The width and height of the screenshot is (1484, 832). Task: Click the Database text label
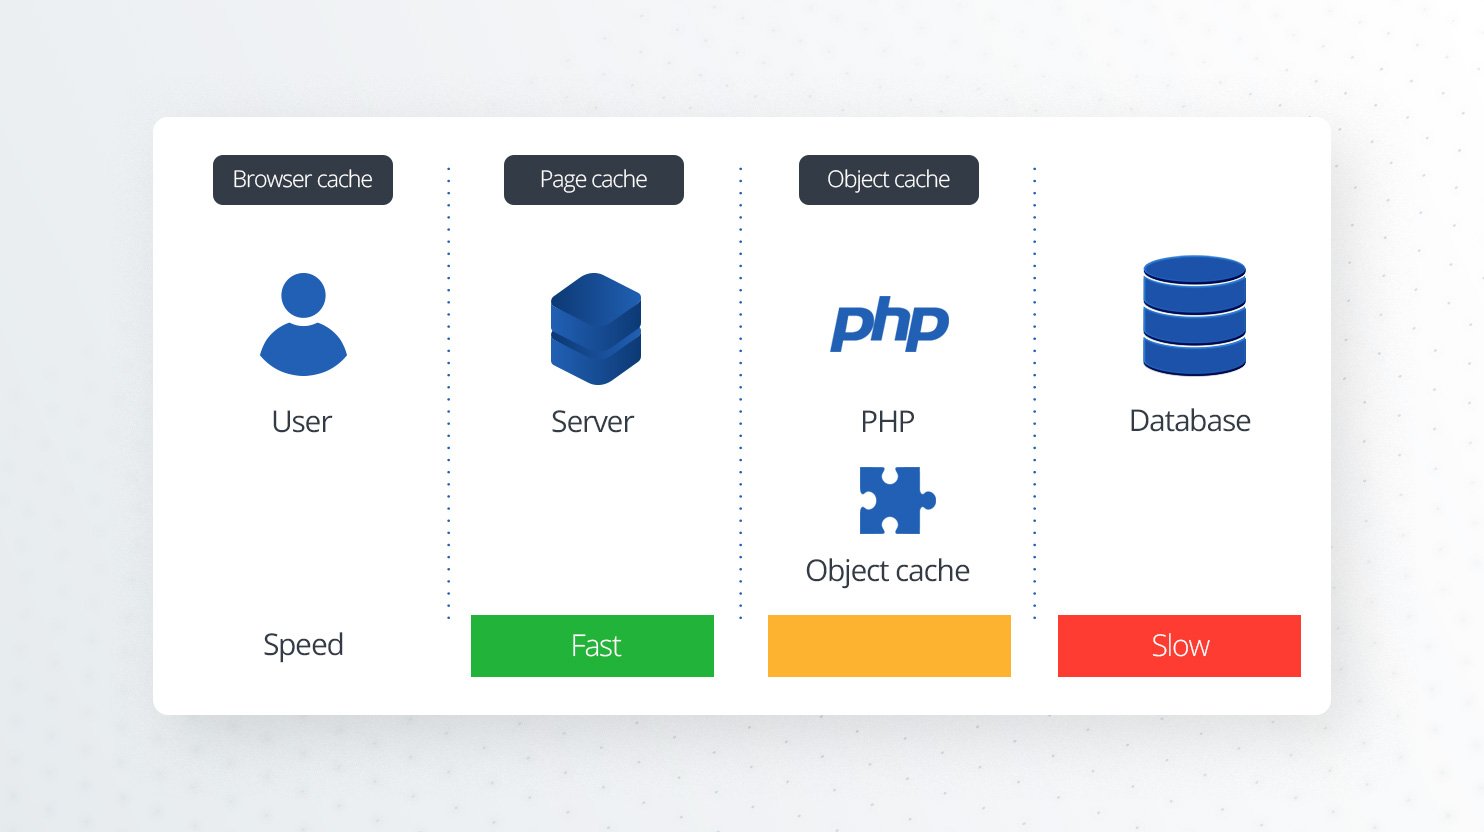click(x=1189, y=421)
